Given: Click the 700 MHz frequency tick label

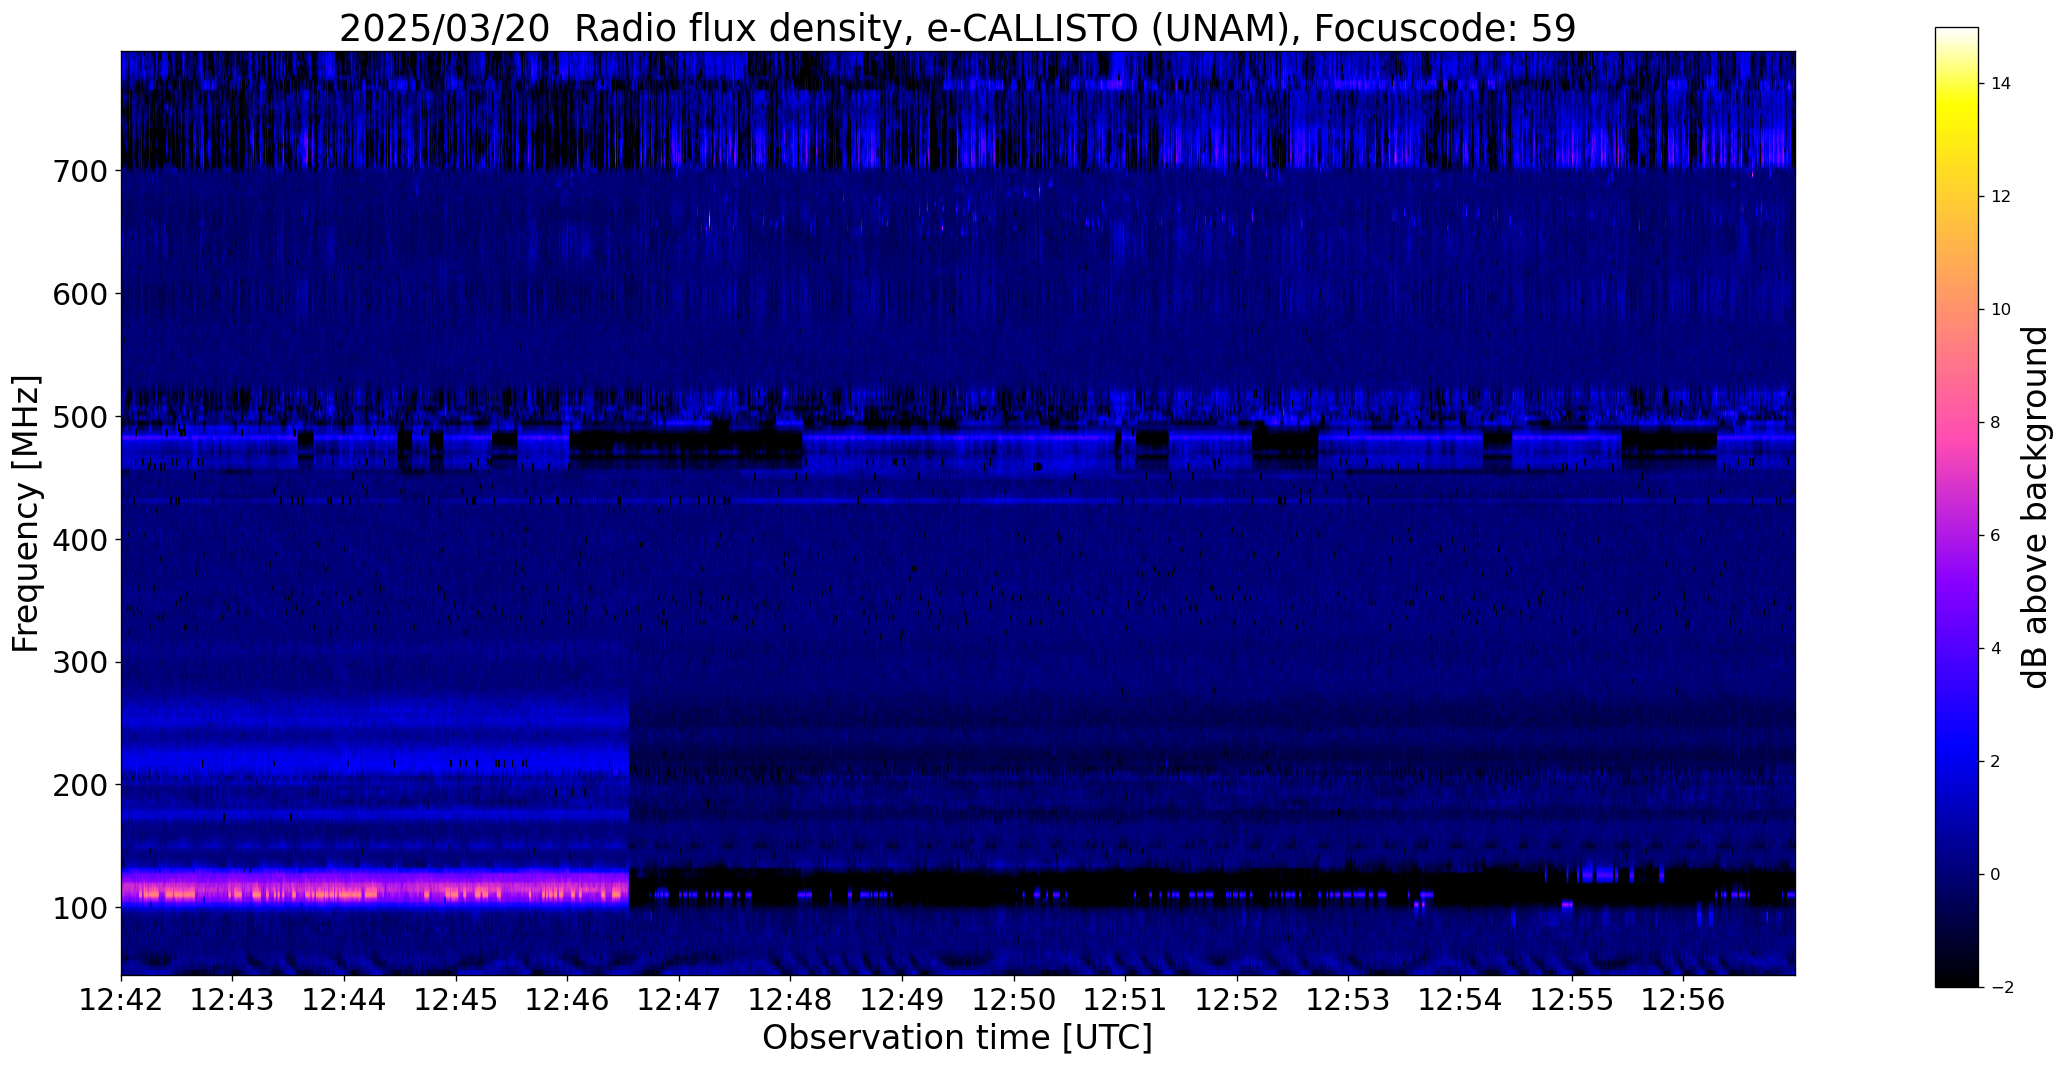Looking at the screenshot, I should (x=79, y=171).
